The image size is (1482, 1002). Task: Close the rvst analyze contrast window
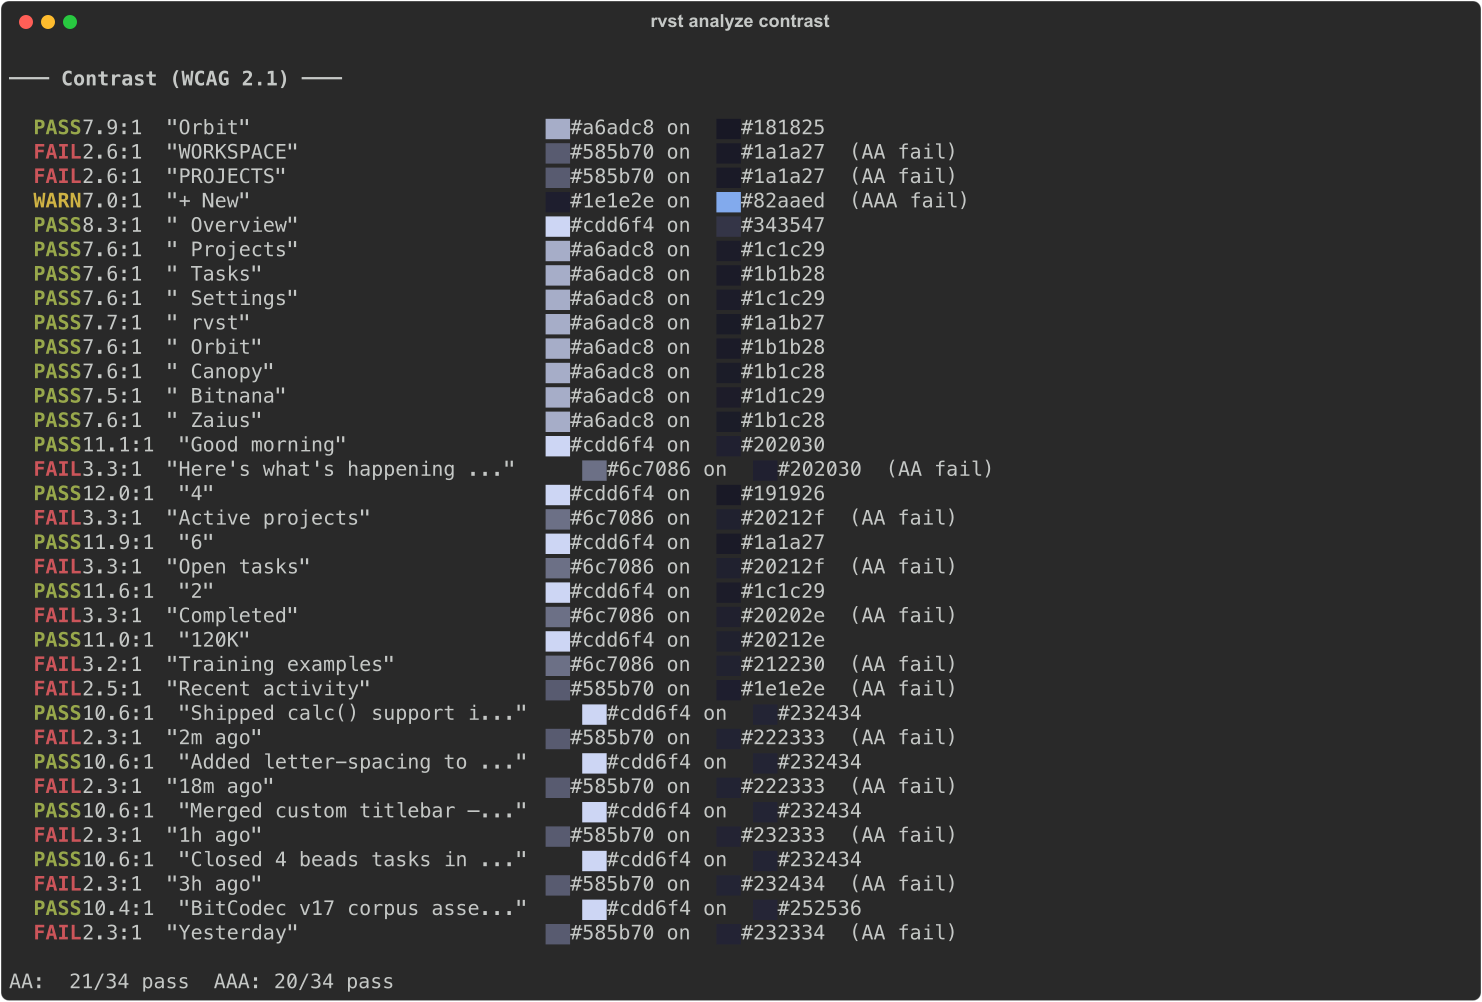coord(26,22)
